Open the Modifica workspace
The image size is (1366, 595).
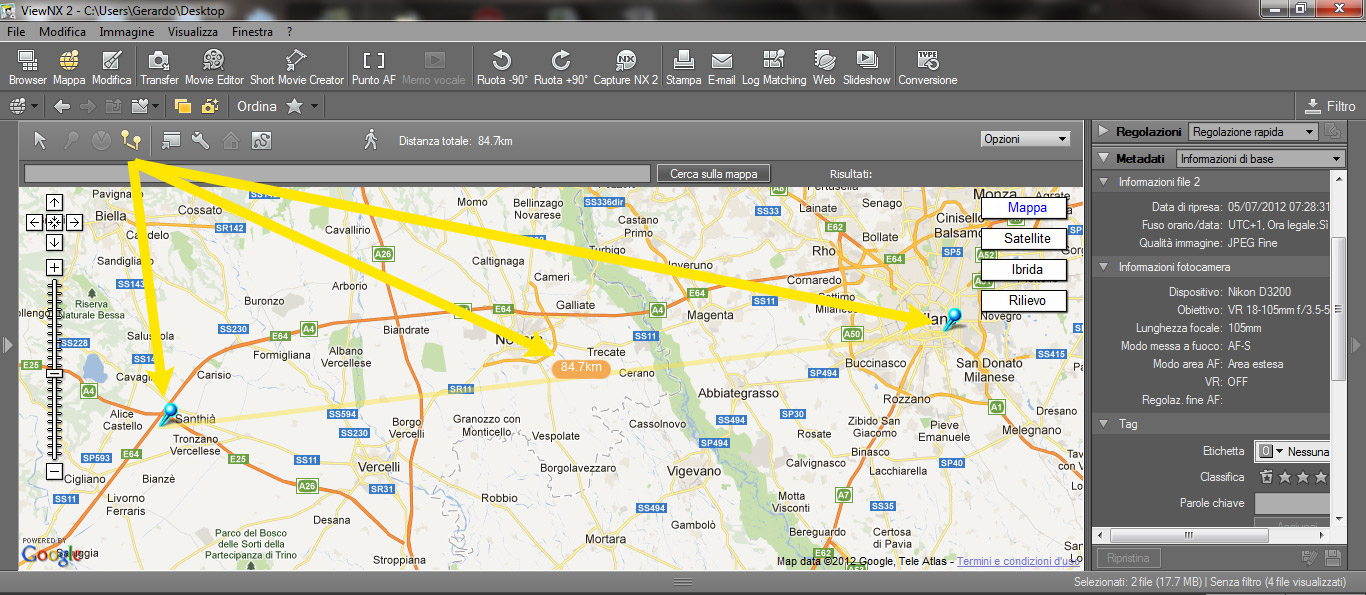coord(111,67)
